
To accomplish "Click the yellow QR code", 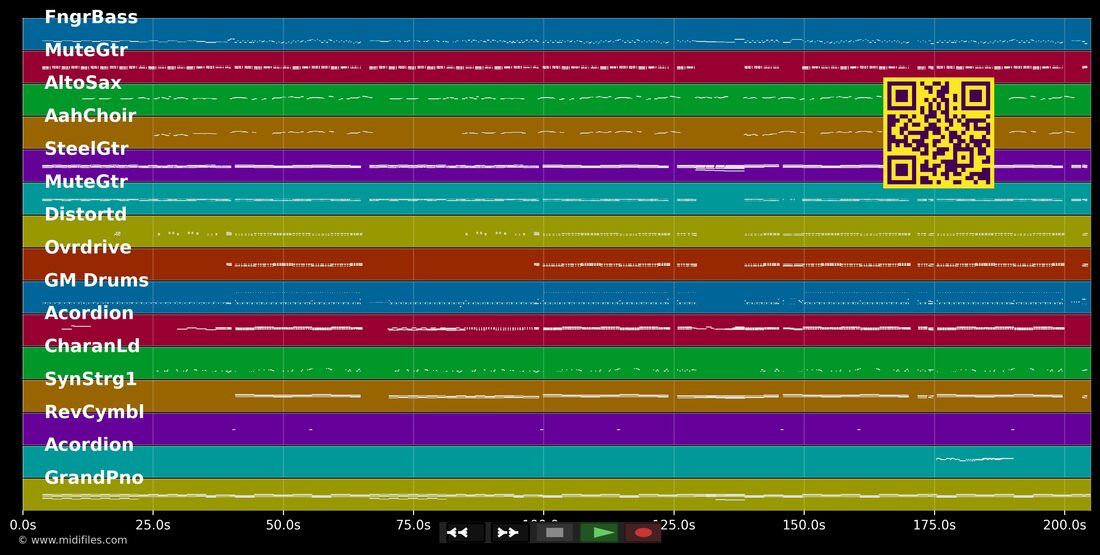I will (939, 133).
